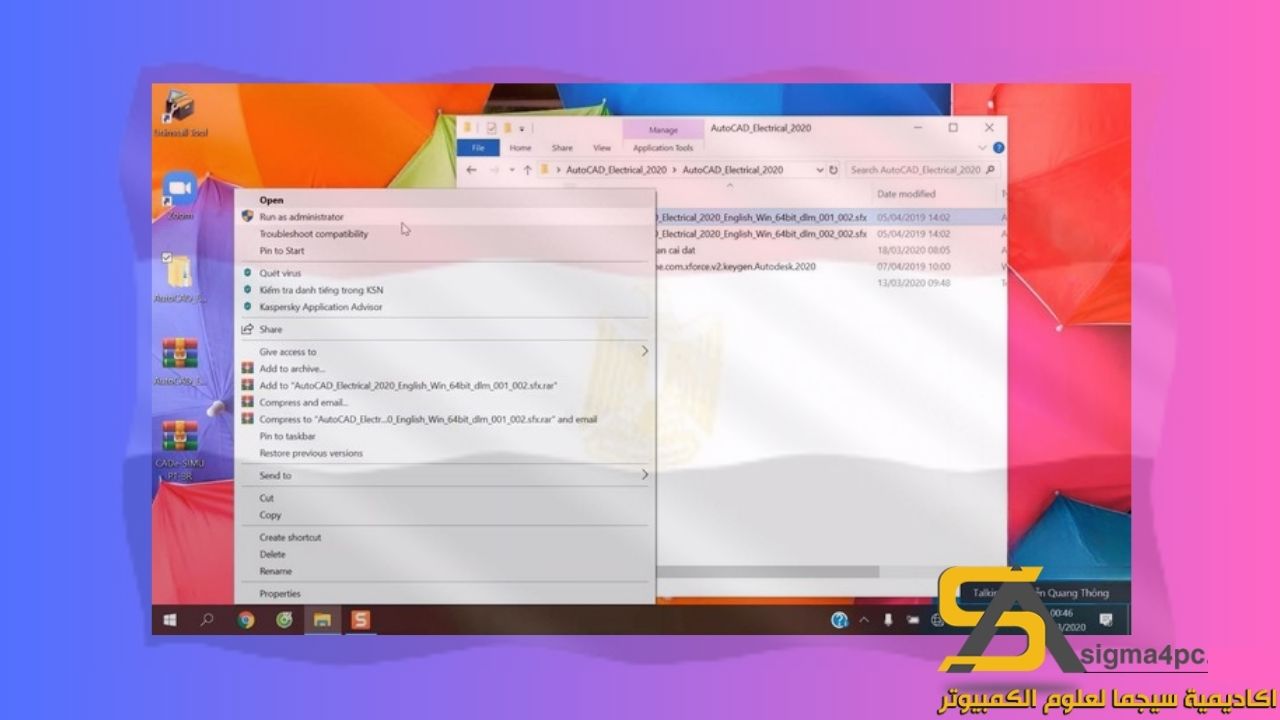
Task: Expand the Send to submenu arrow
Action: coord(645,475)
